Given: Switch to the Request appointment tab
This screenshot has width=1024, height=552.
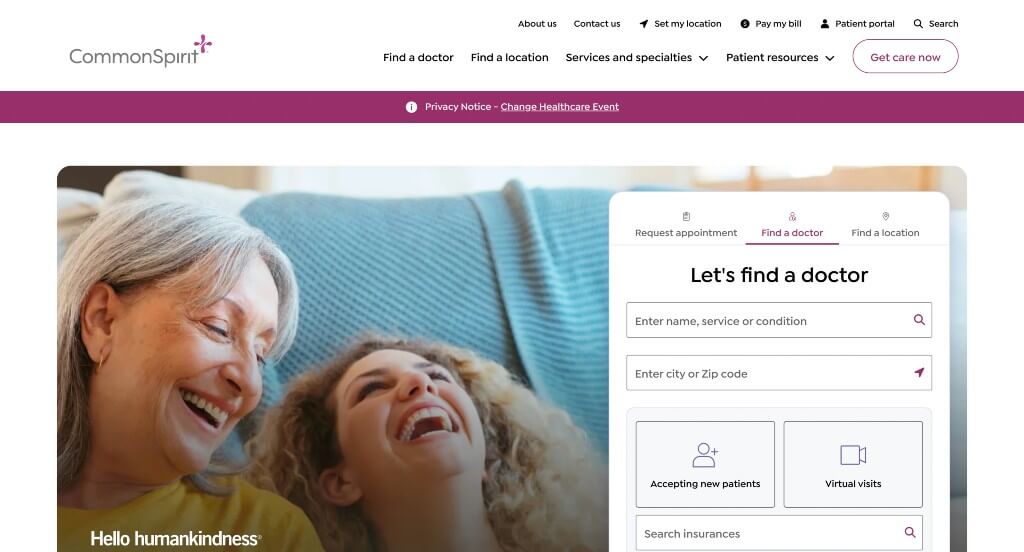Looking at the screenshot, I should pos(686,225).
